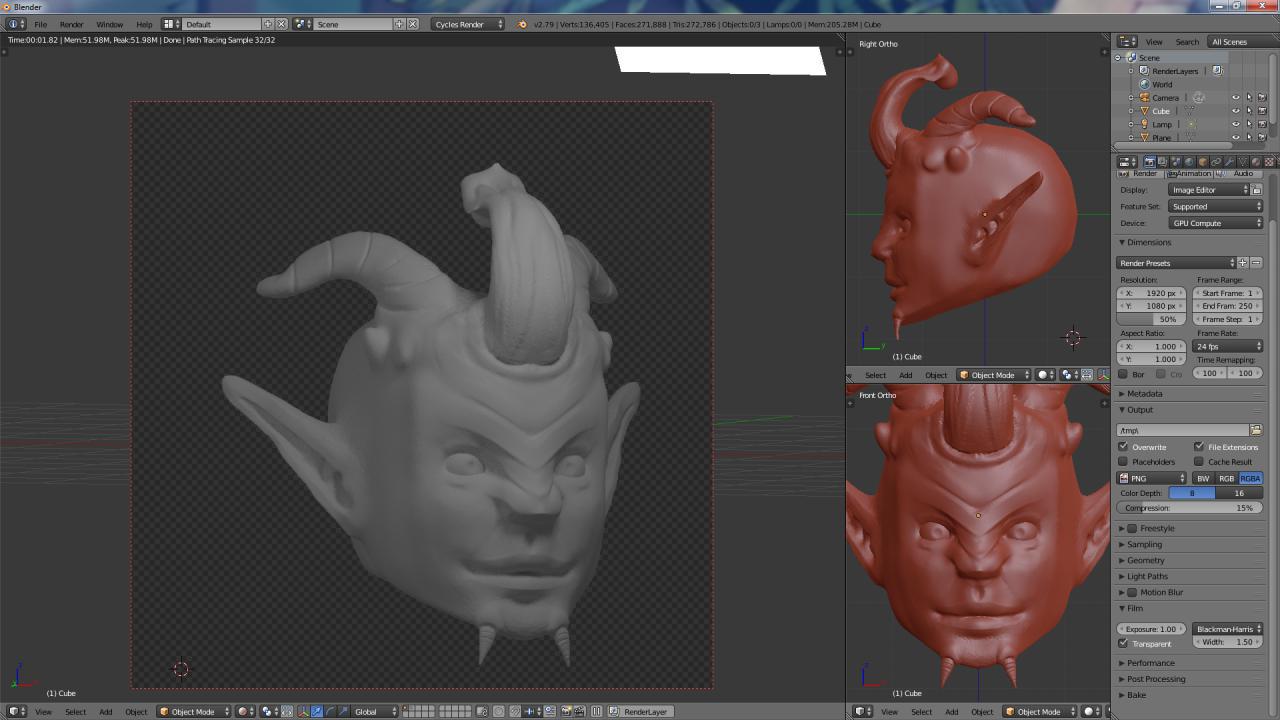
Task: Open the render layers properties tab icon
Action: (x=1163, y=161)
